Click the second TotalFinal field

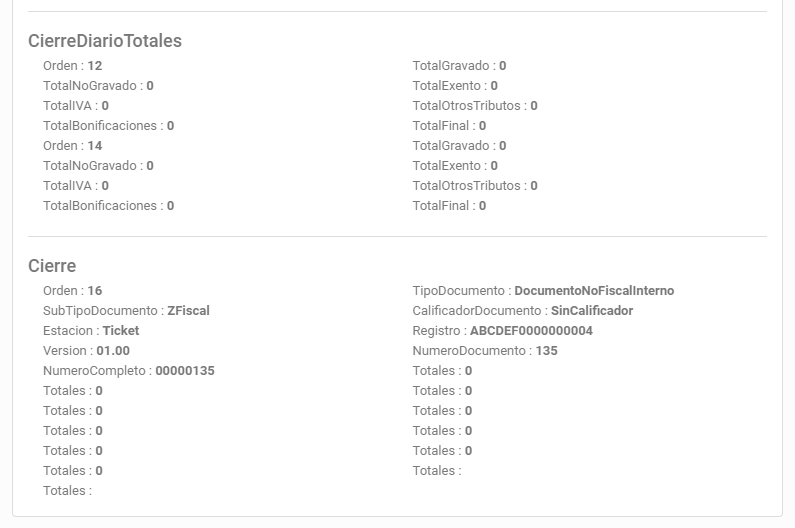(449, 206)
